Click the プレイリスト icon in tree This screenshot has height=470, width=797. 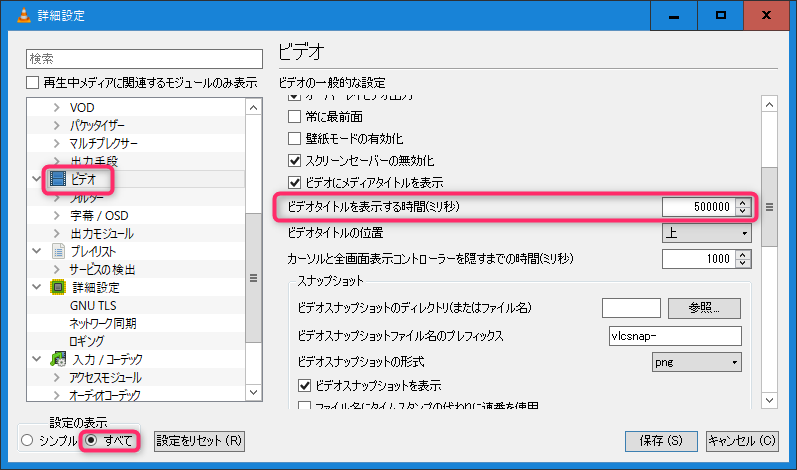pyautogui.click(x=58, y=251)
